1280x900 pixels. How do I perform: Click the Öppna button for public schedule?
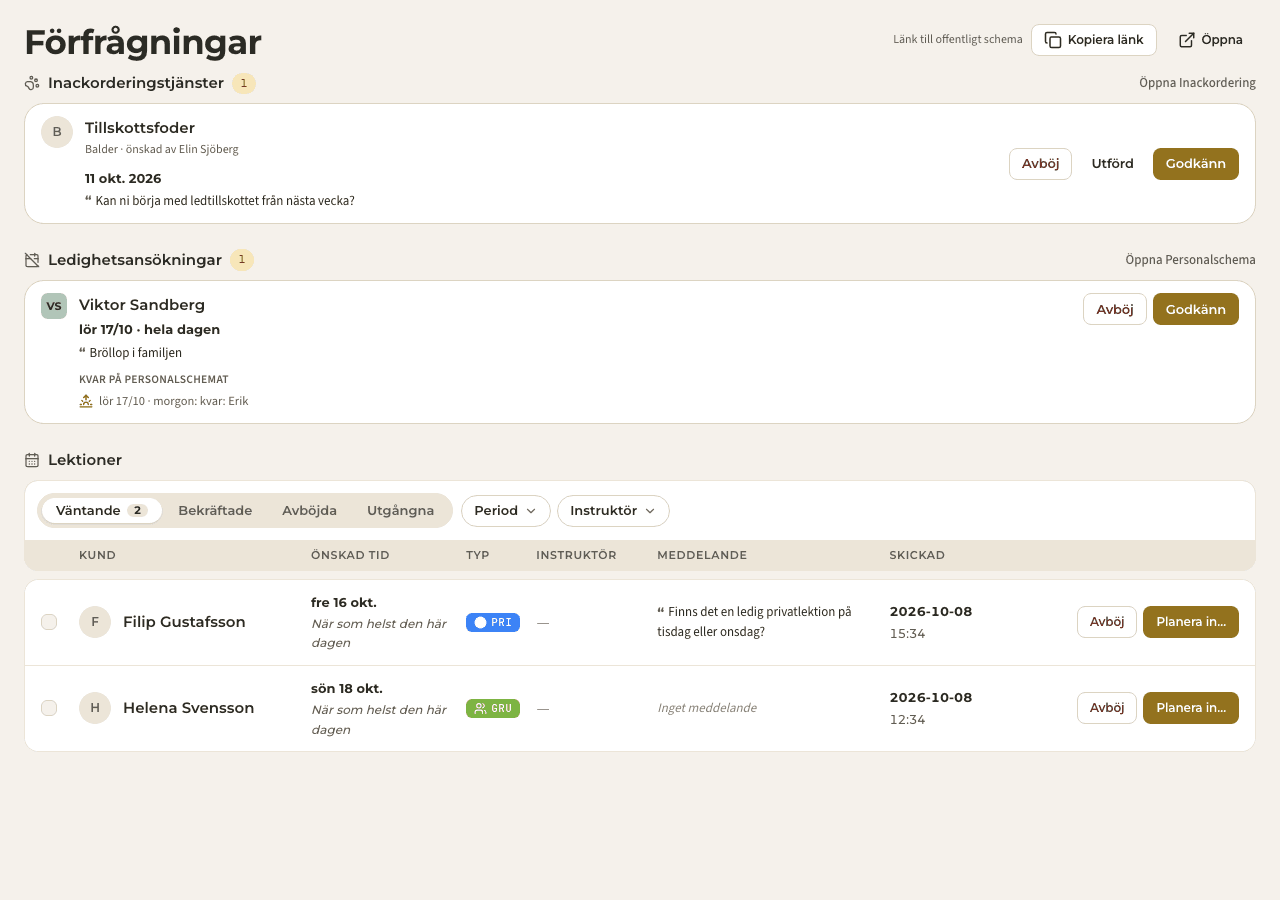(1211, 40)
